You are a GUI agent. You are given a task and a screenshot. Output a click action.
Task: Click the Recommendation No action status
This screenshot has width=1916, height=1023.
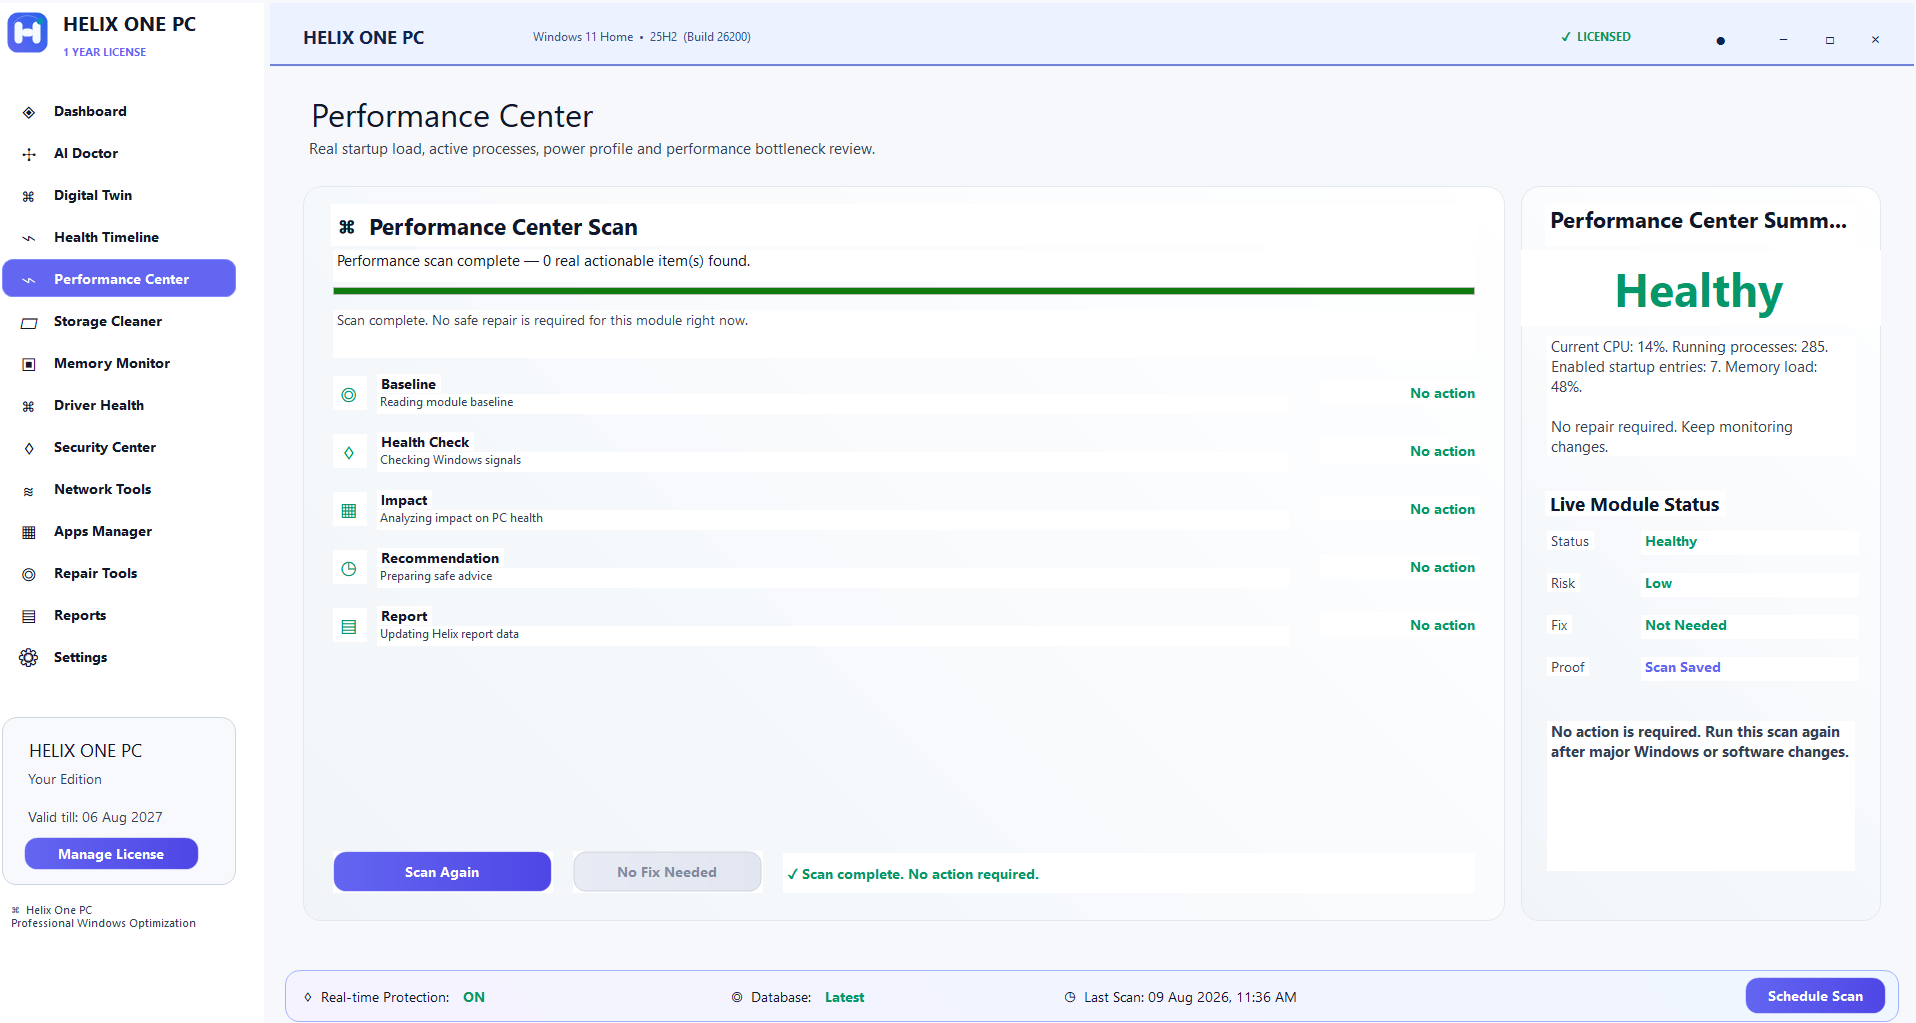tap(1442, 567)
